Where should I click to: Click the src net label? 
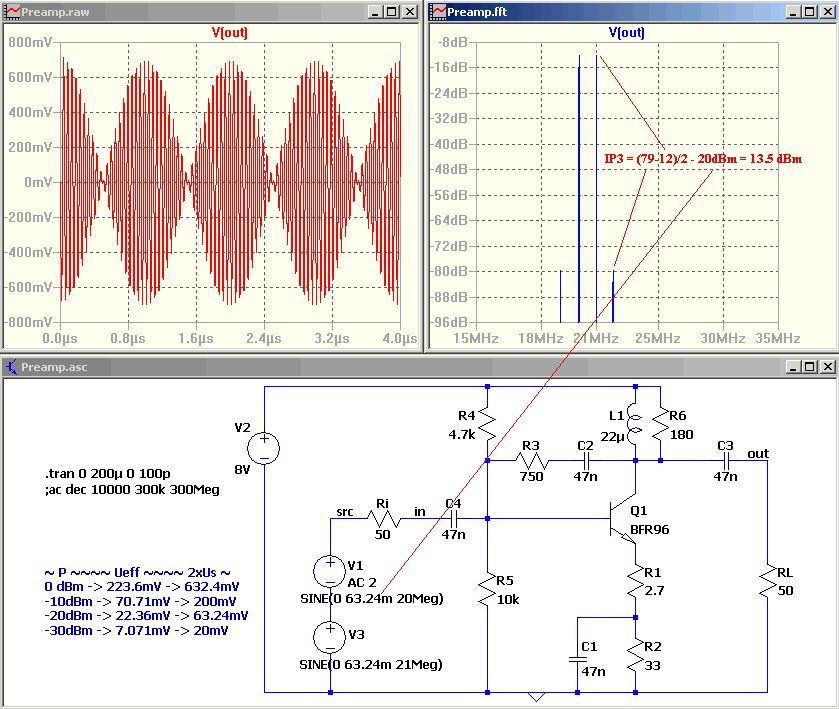(345, 512)
